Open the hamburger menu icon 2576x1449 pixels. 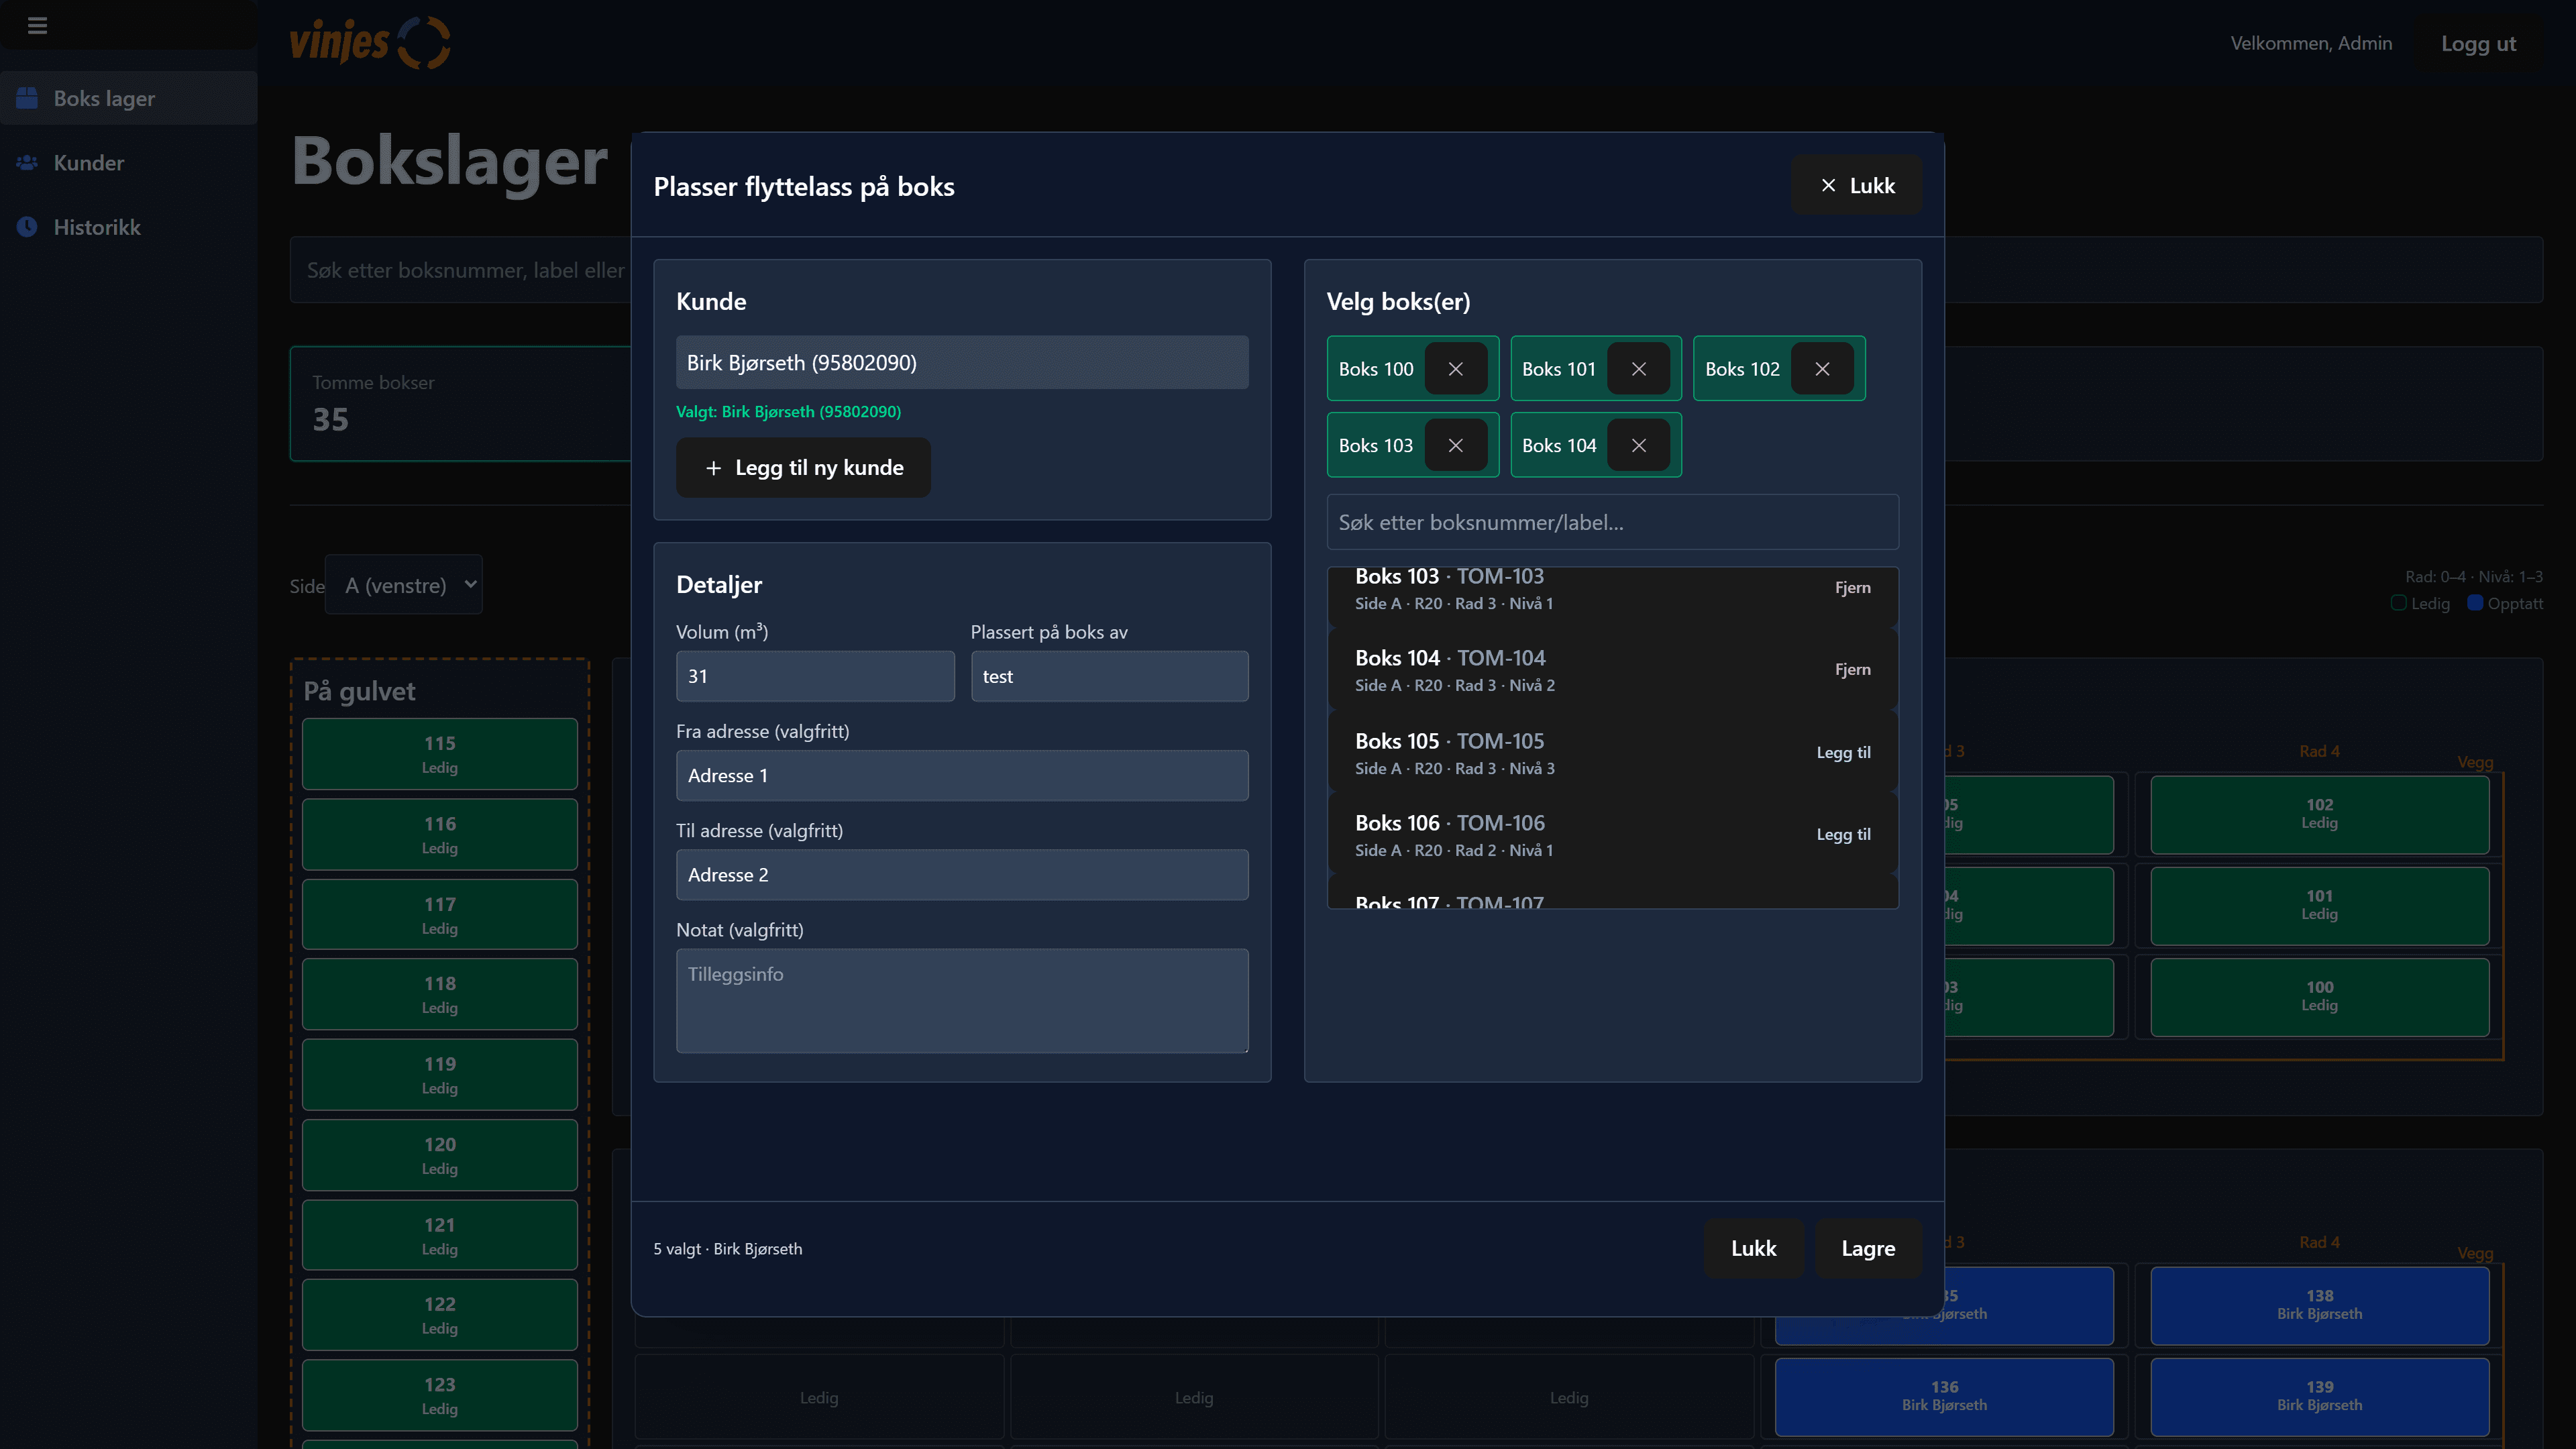37,25
